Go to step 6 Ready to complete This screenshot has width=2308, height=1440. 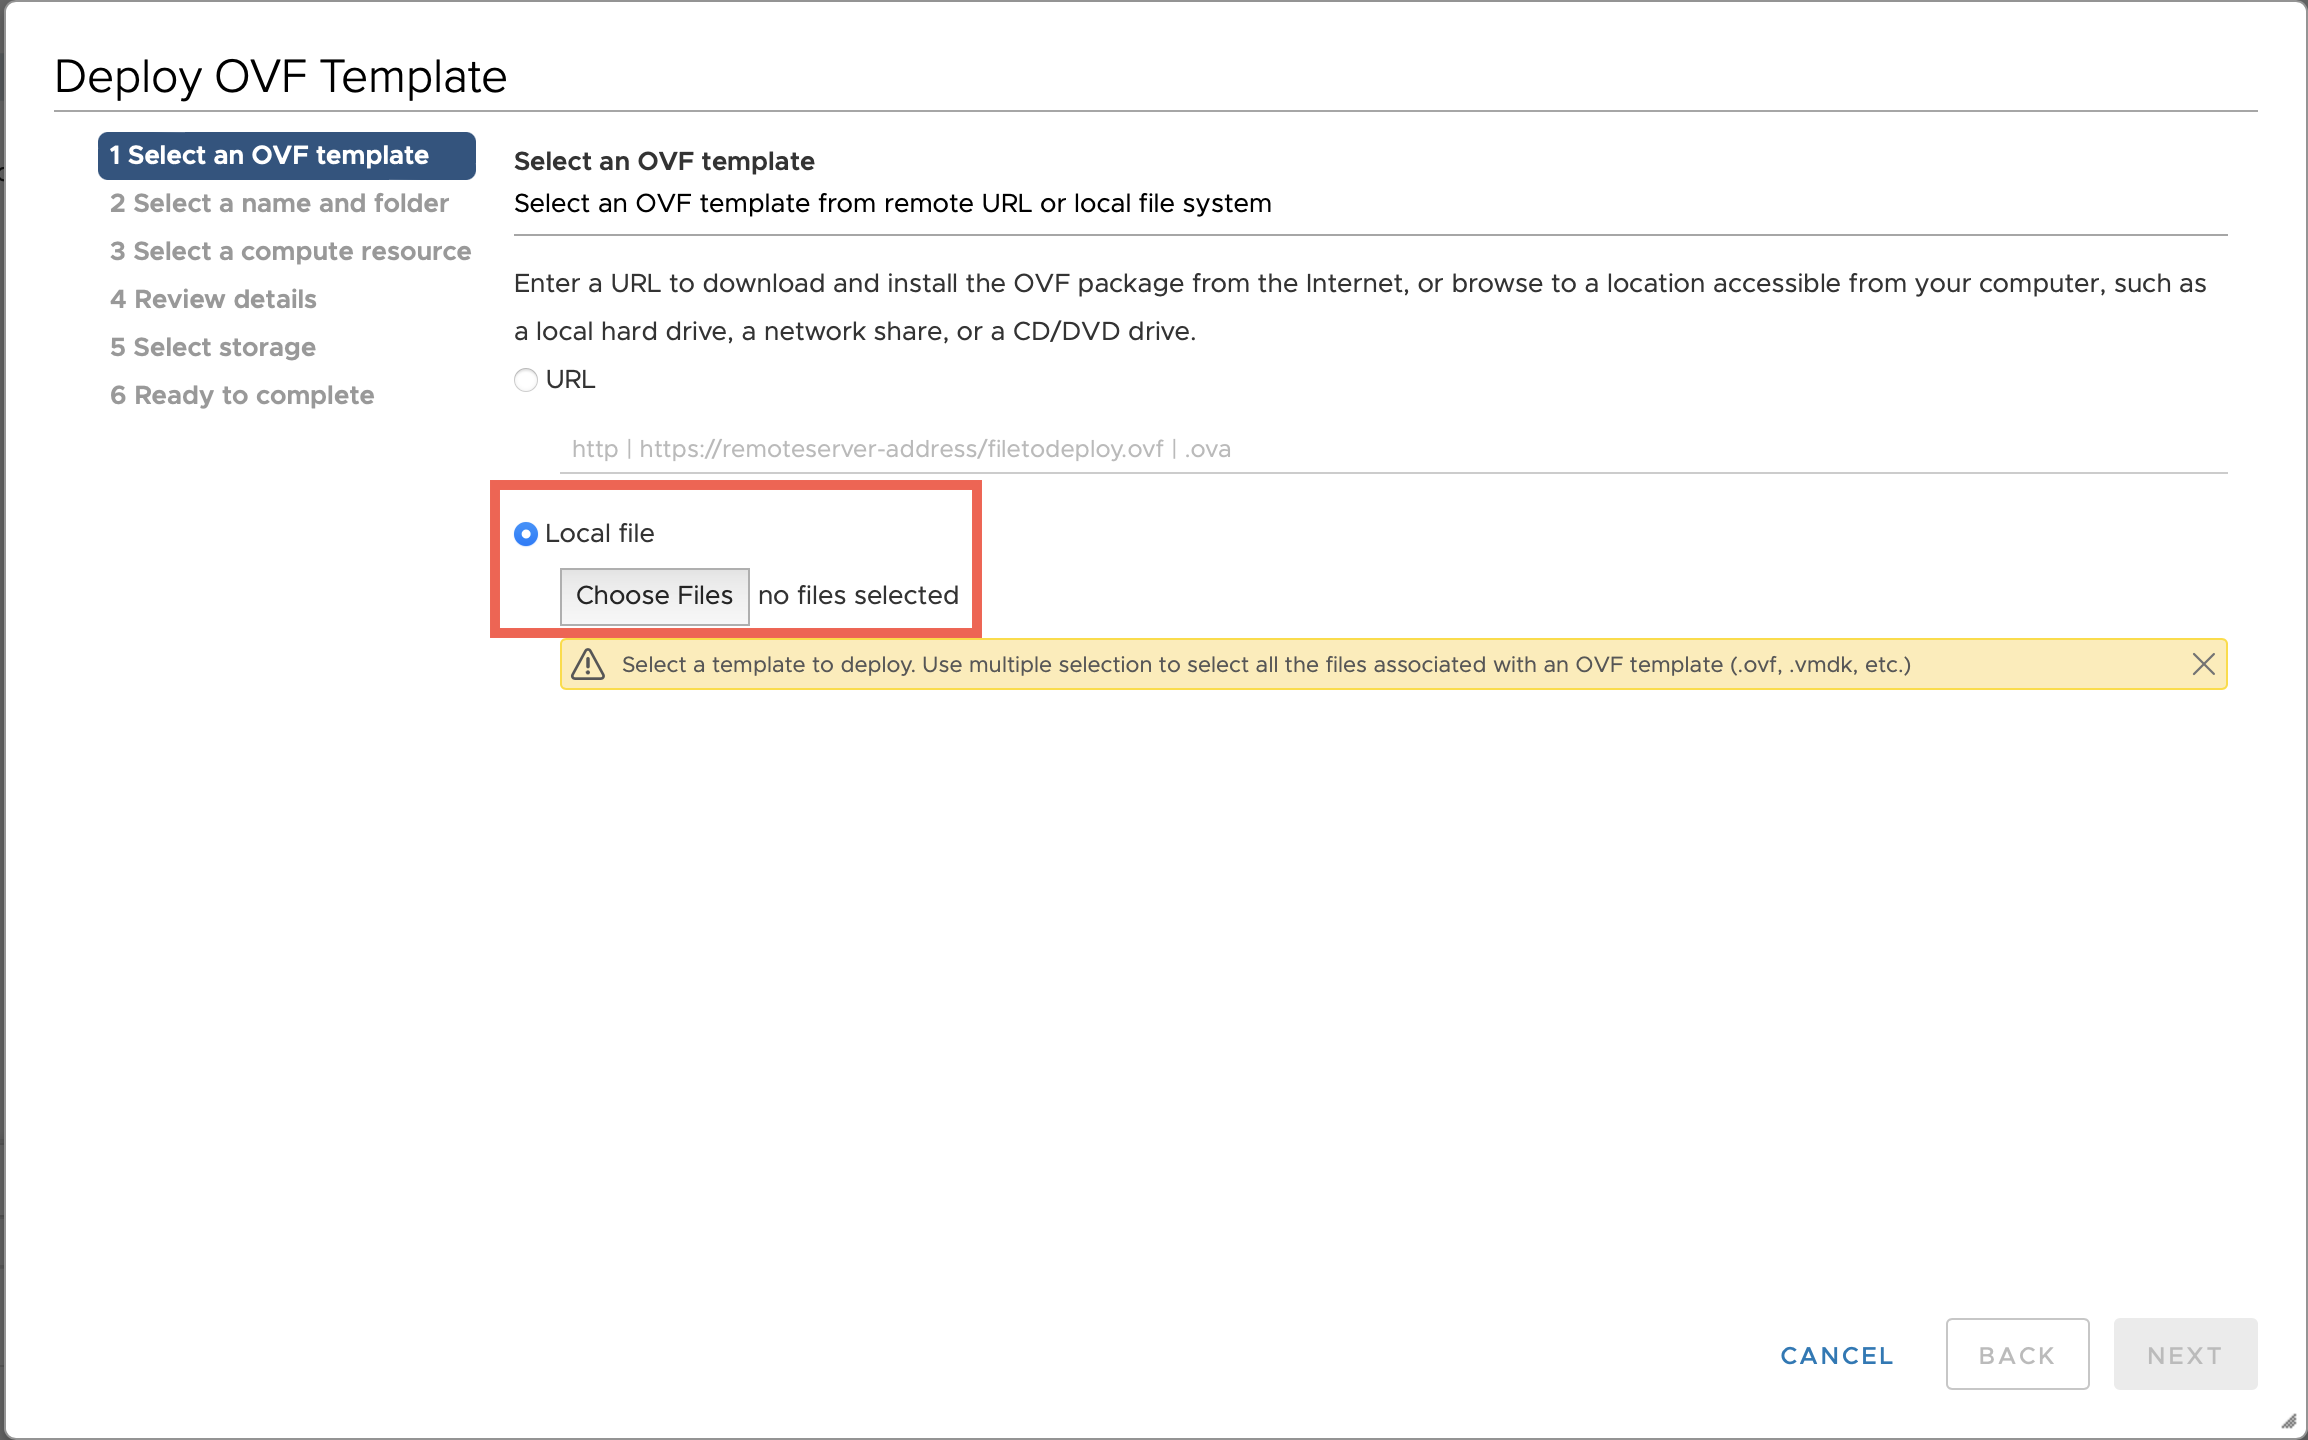tap(242, 396)
